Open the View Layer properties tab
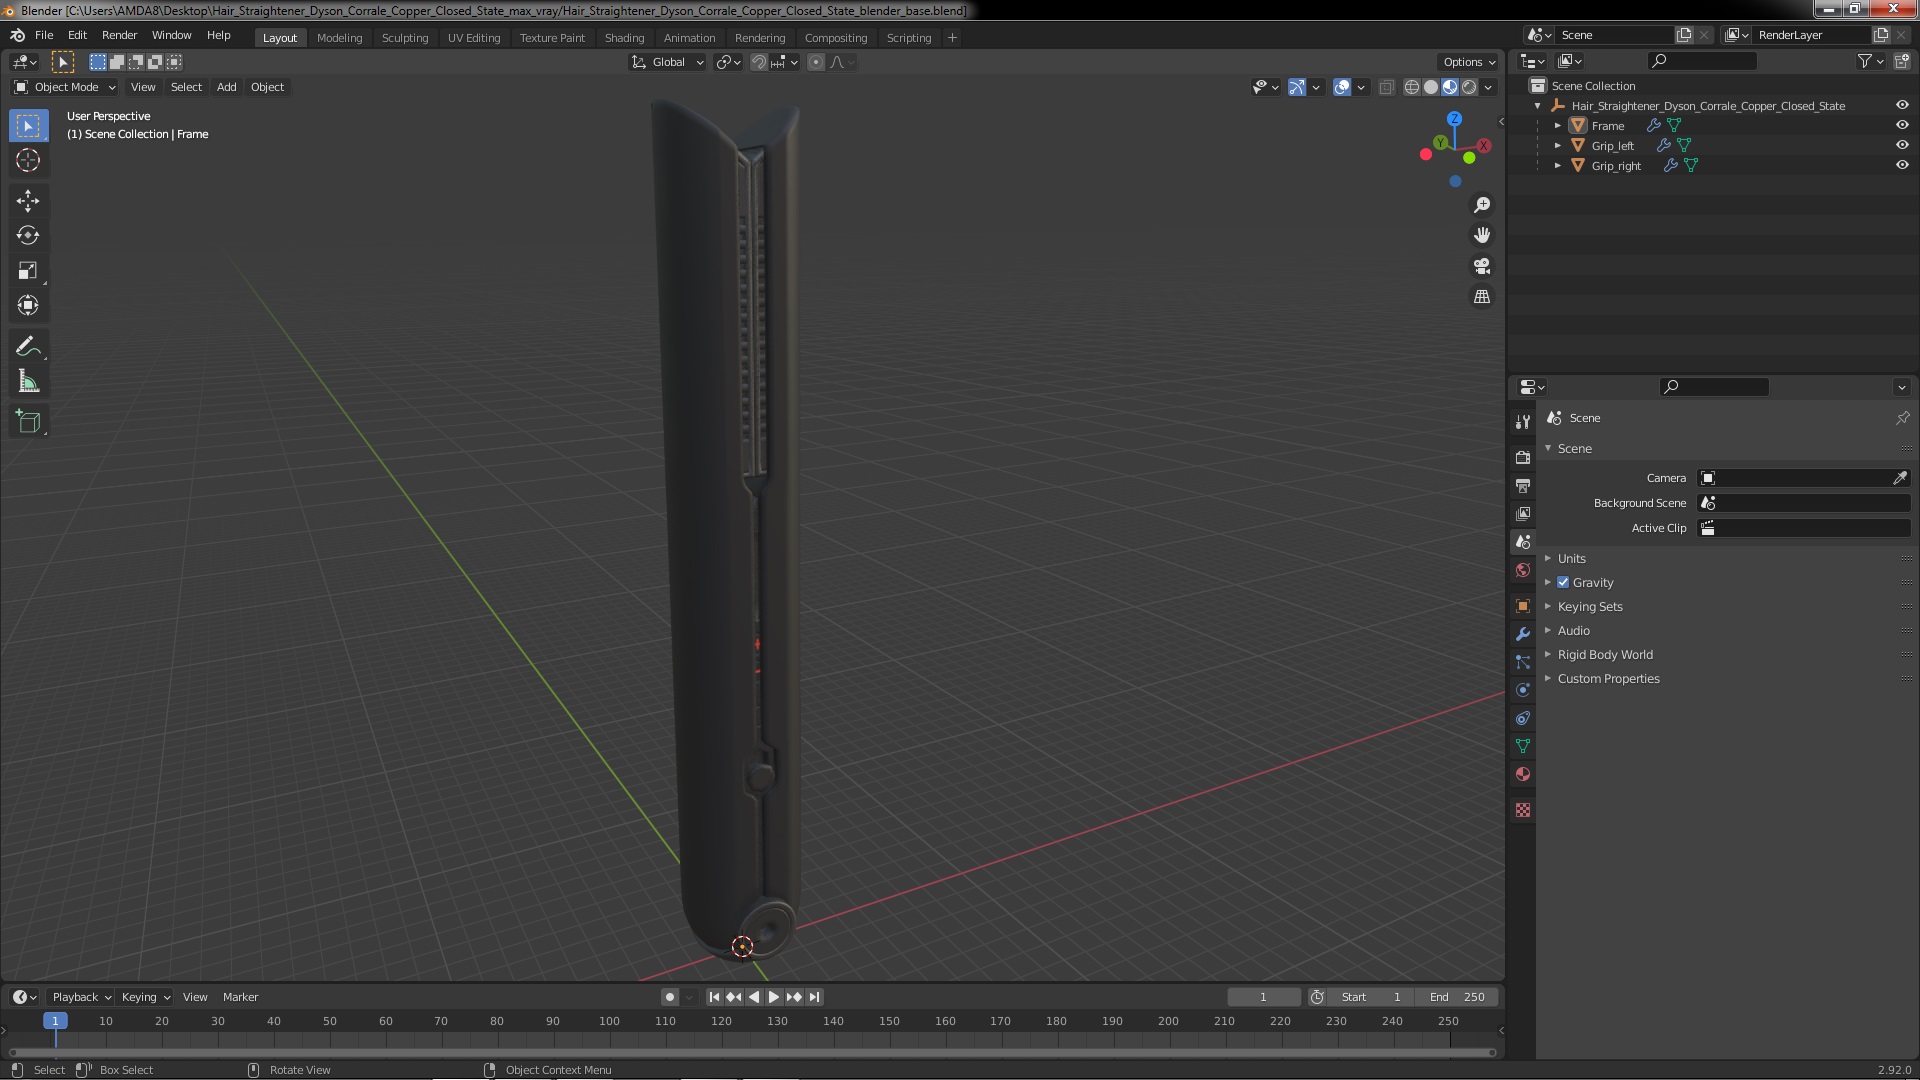This screenshot has height=1080, width=1920. (x=1522, y=513)
